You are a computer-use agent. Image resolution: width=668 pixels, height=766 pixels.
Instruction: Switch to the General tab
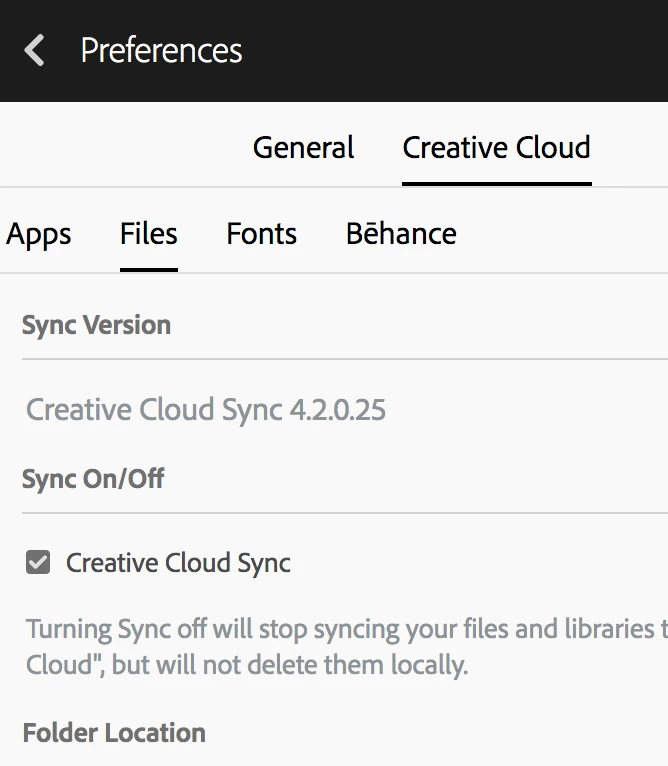click(303, 148)
